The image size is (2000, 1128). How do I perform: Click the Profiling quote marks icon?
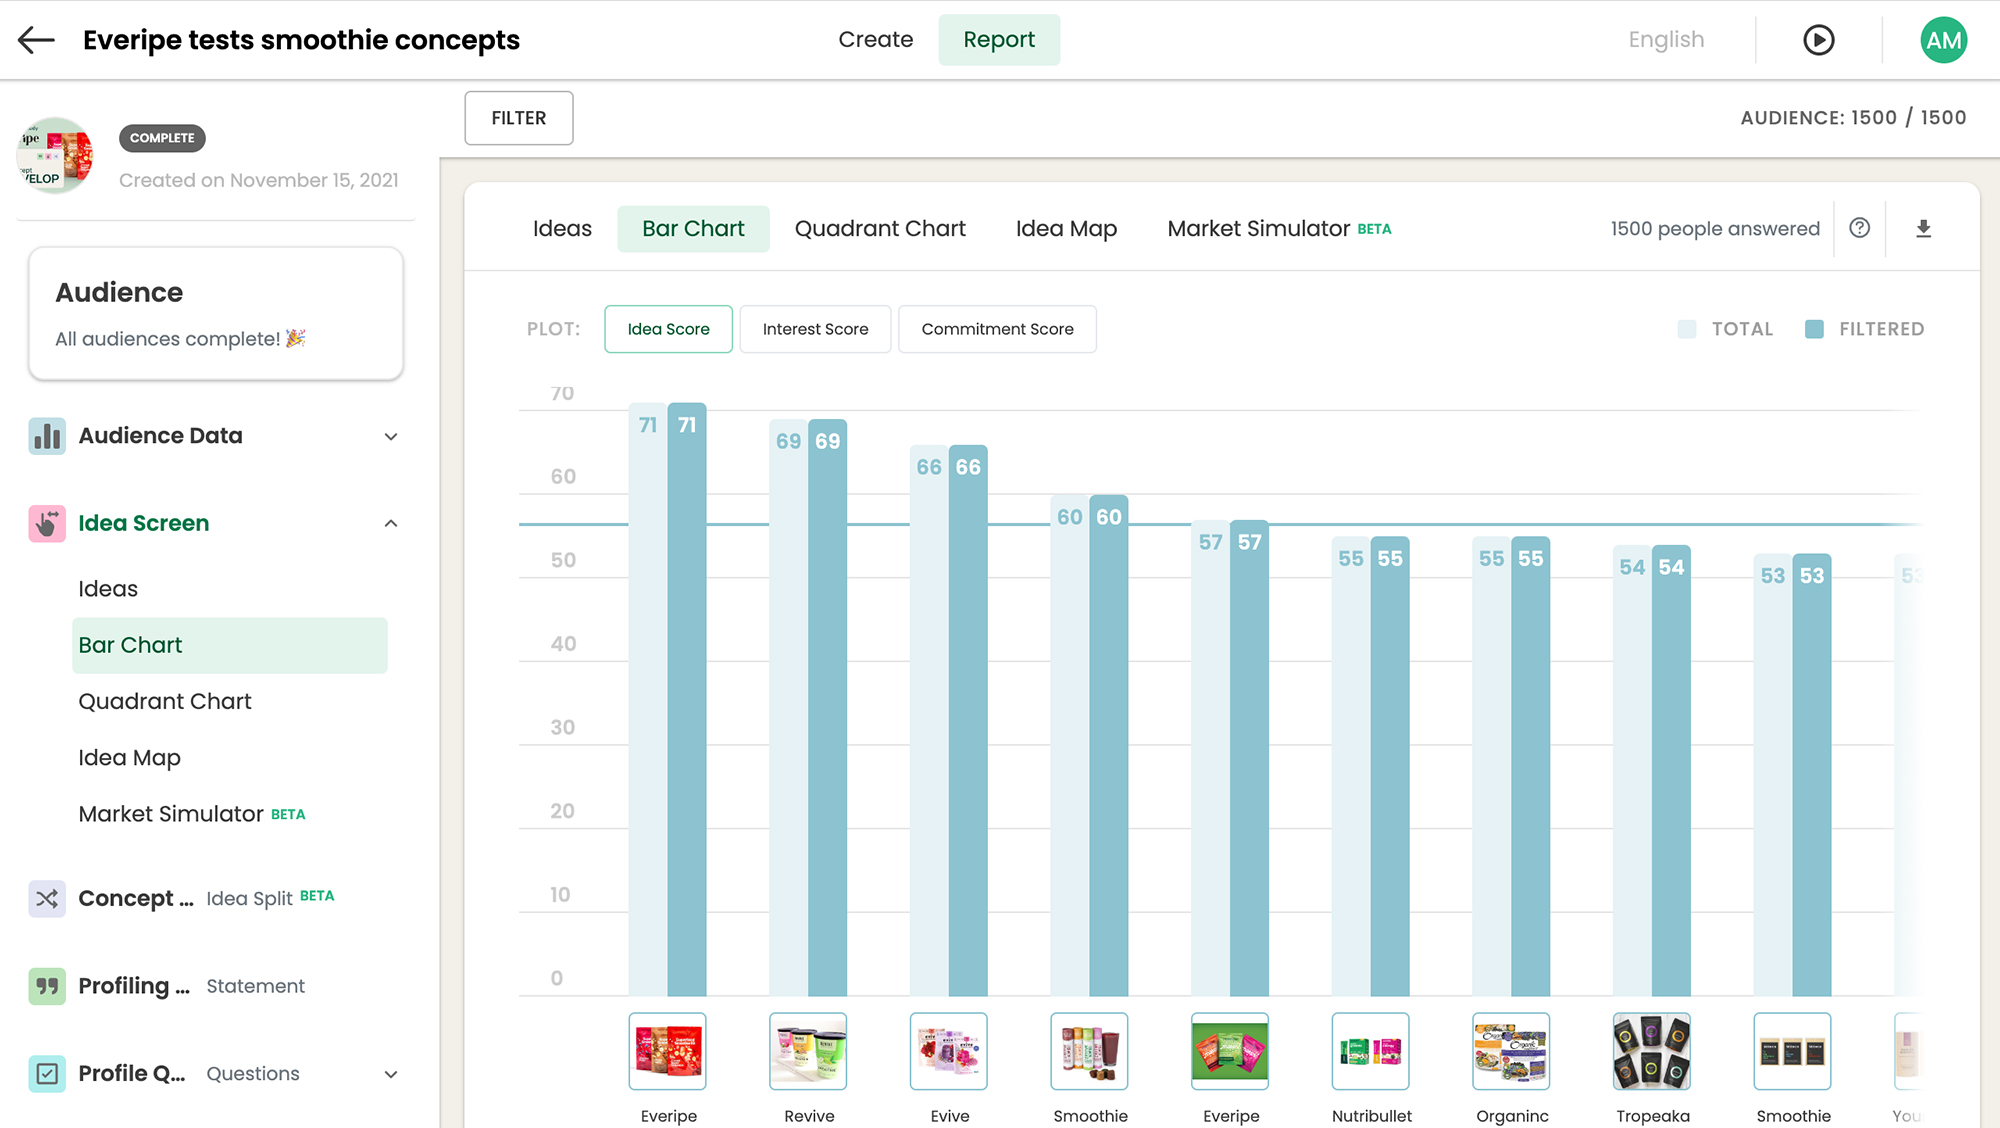(x=47, y=986)
